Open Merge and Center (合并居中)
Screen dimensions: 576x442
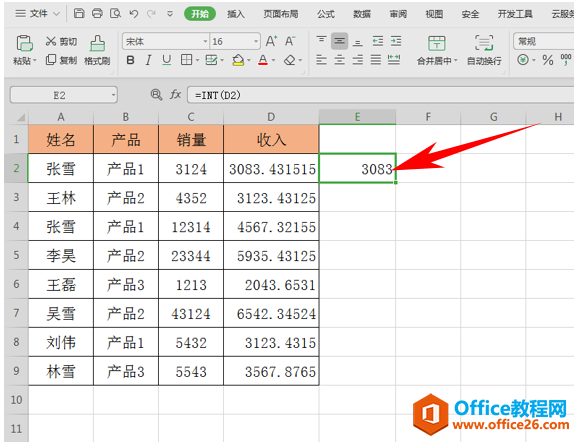pyautogui.click(x=437, y=50)
